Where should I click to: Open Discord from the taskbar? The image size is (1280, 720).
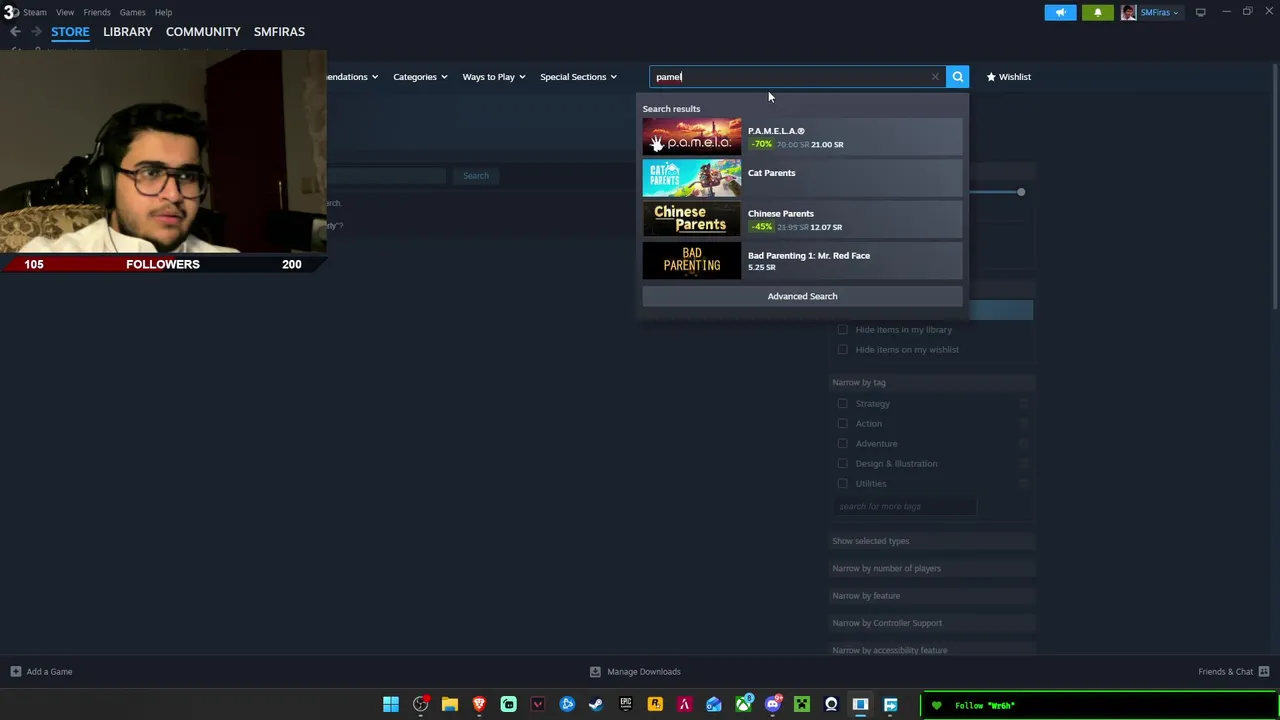point(772,705)
